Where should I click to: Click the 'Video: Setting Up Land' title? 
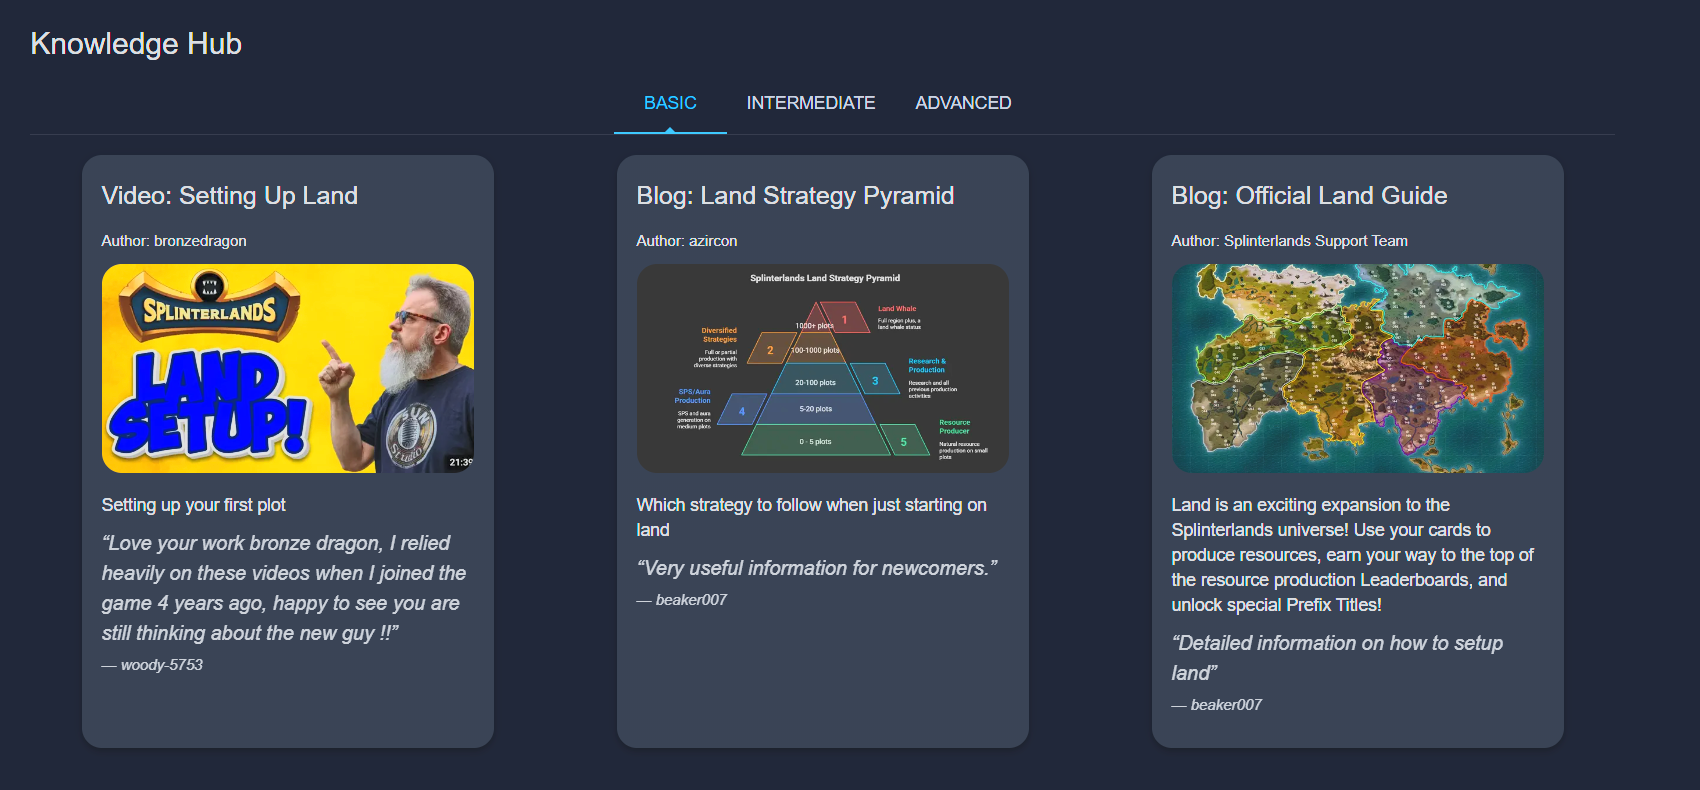click(x=230, y=196)
